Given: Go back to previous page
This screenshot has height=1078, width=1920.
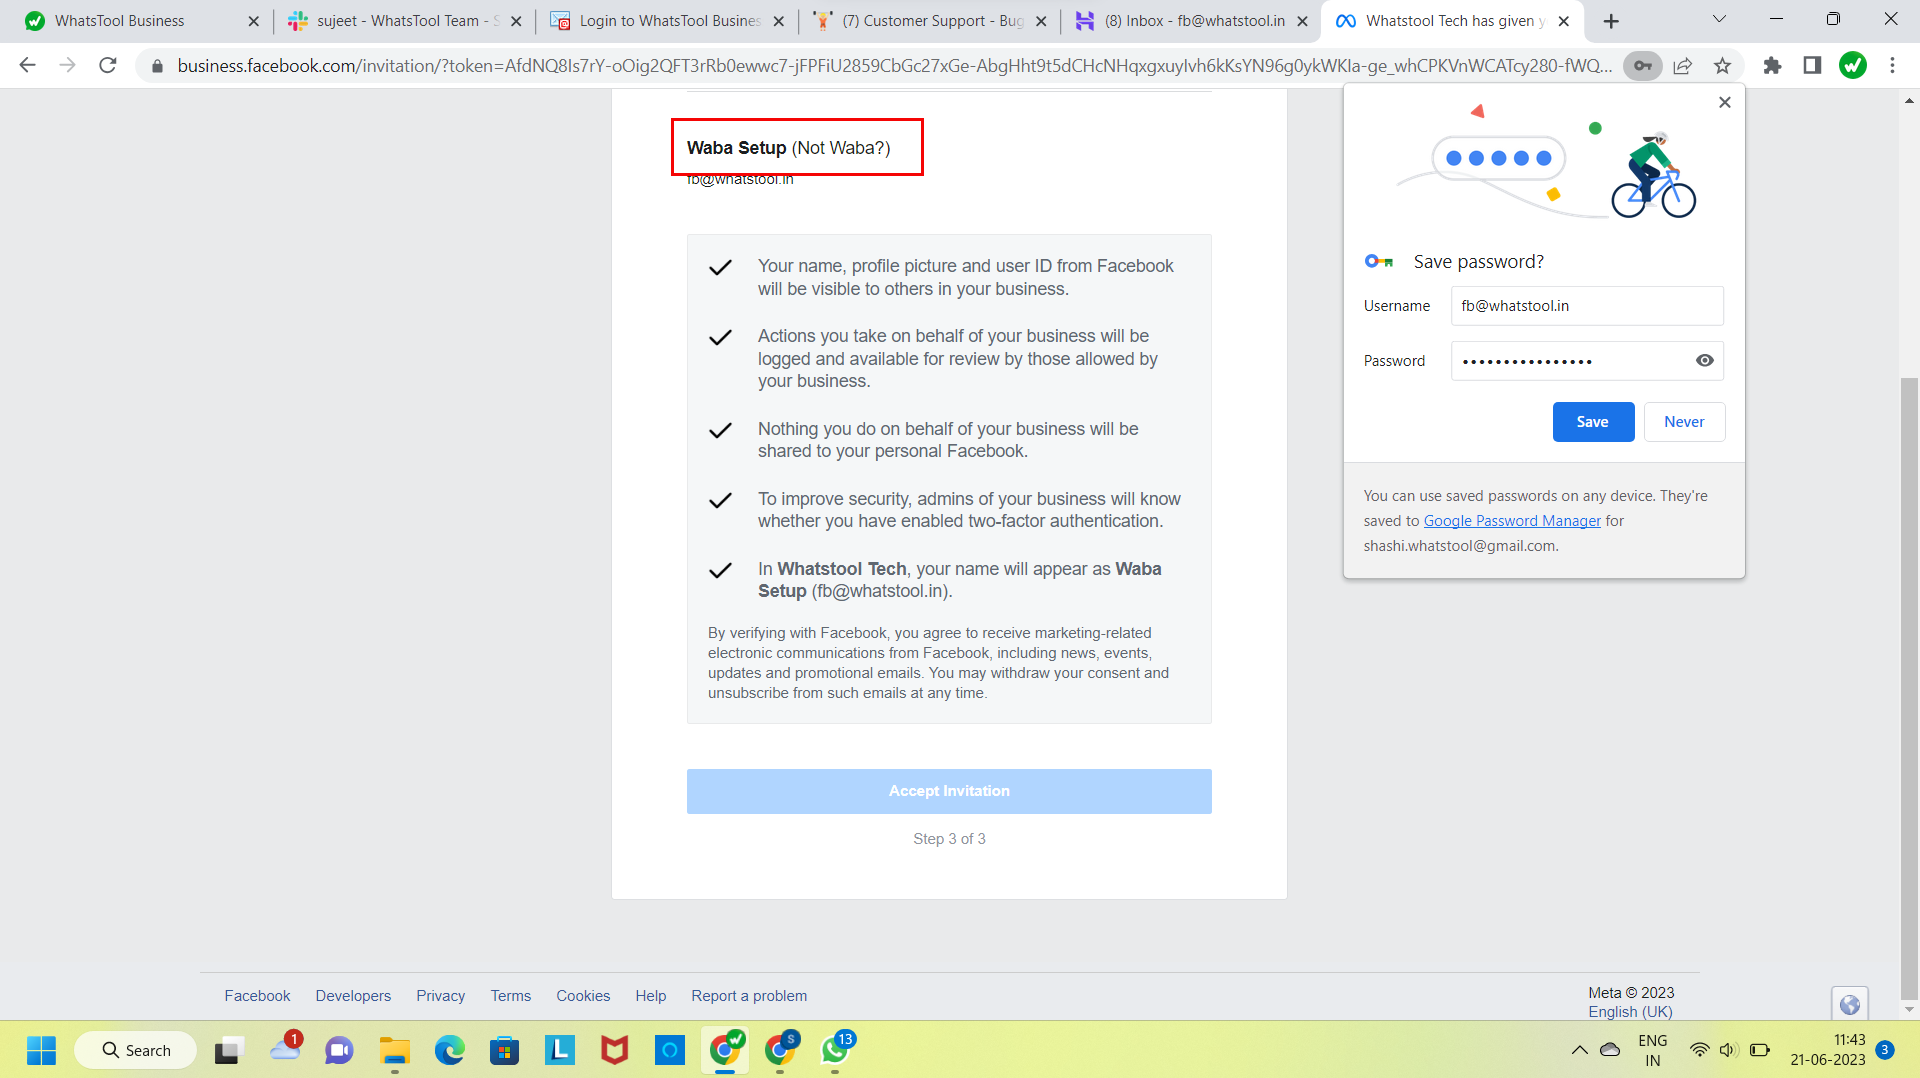Looking at the screenshot, I should point(27,66).
